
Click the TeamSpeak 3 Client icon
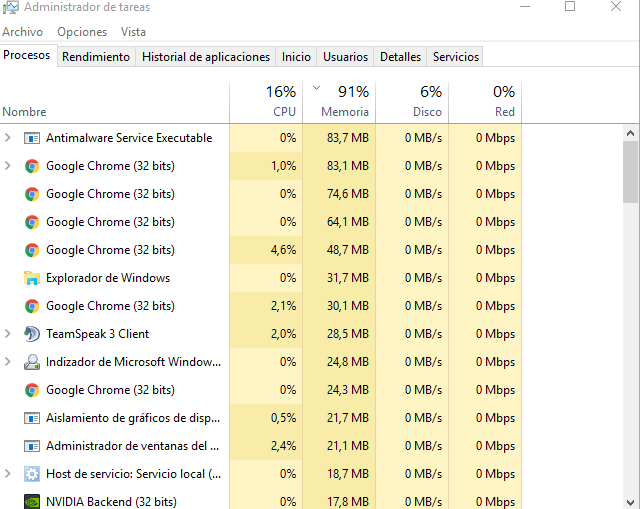32,334
